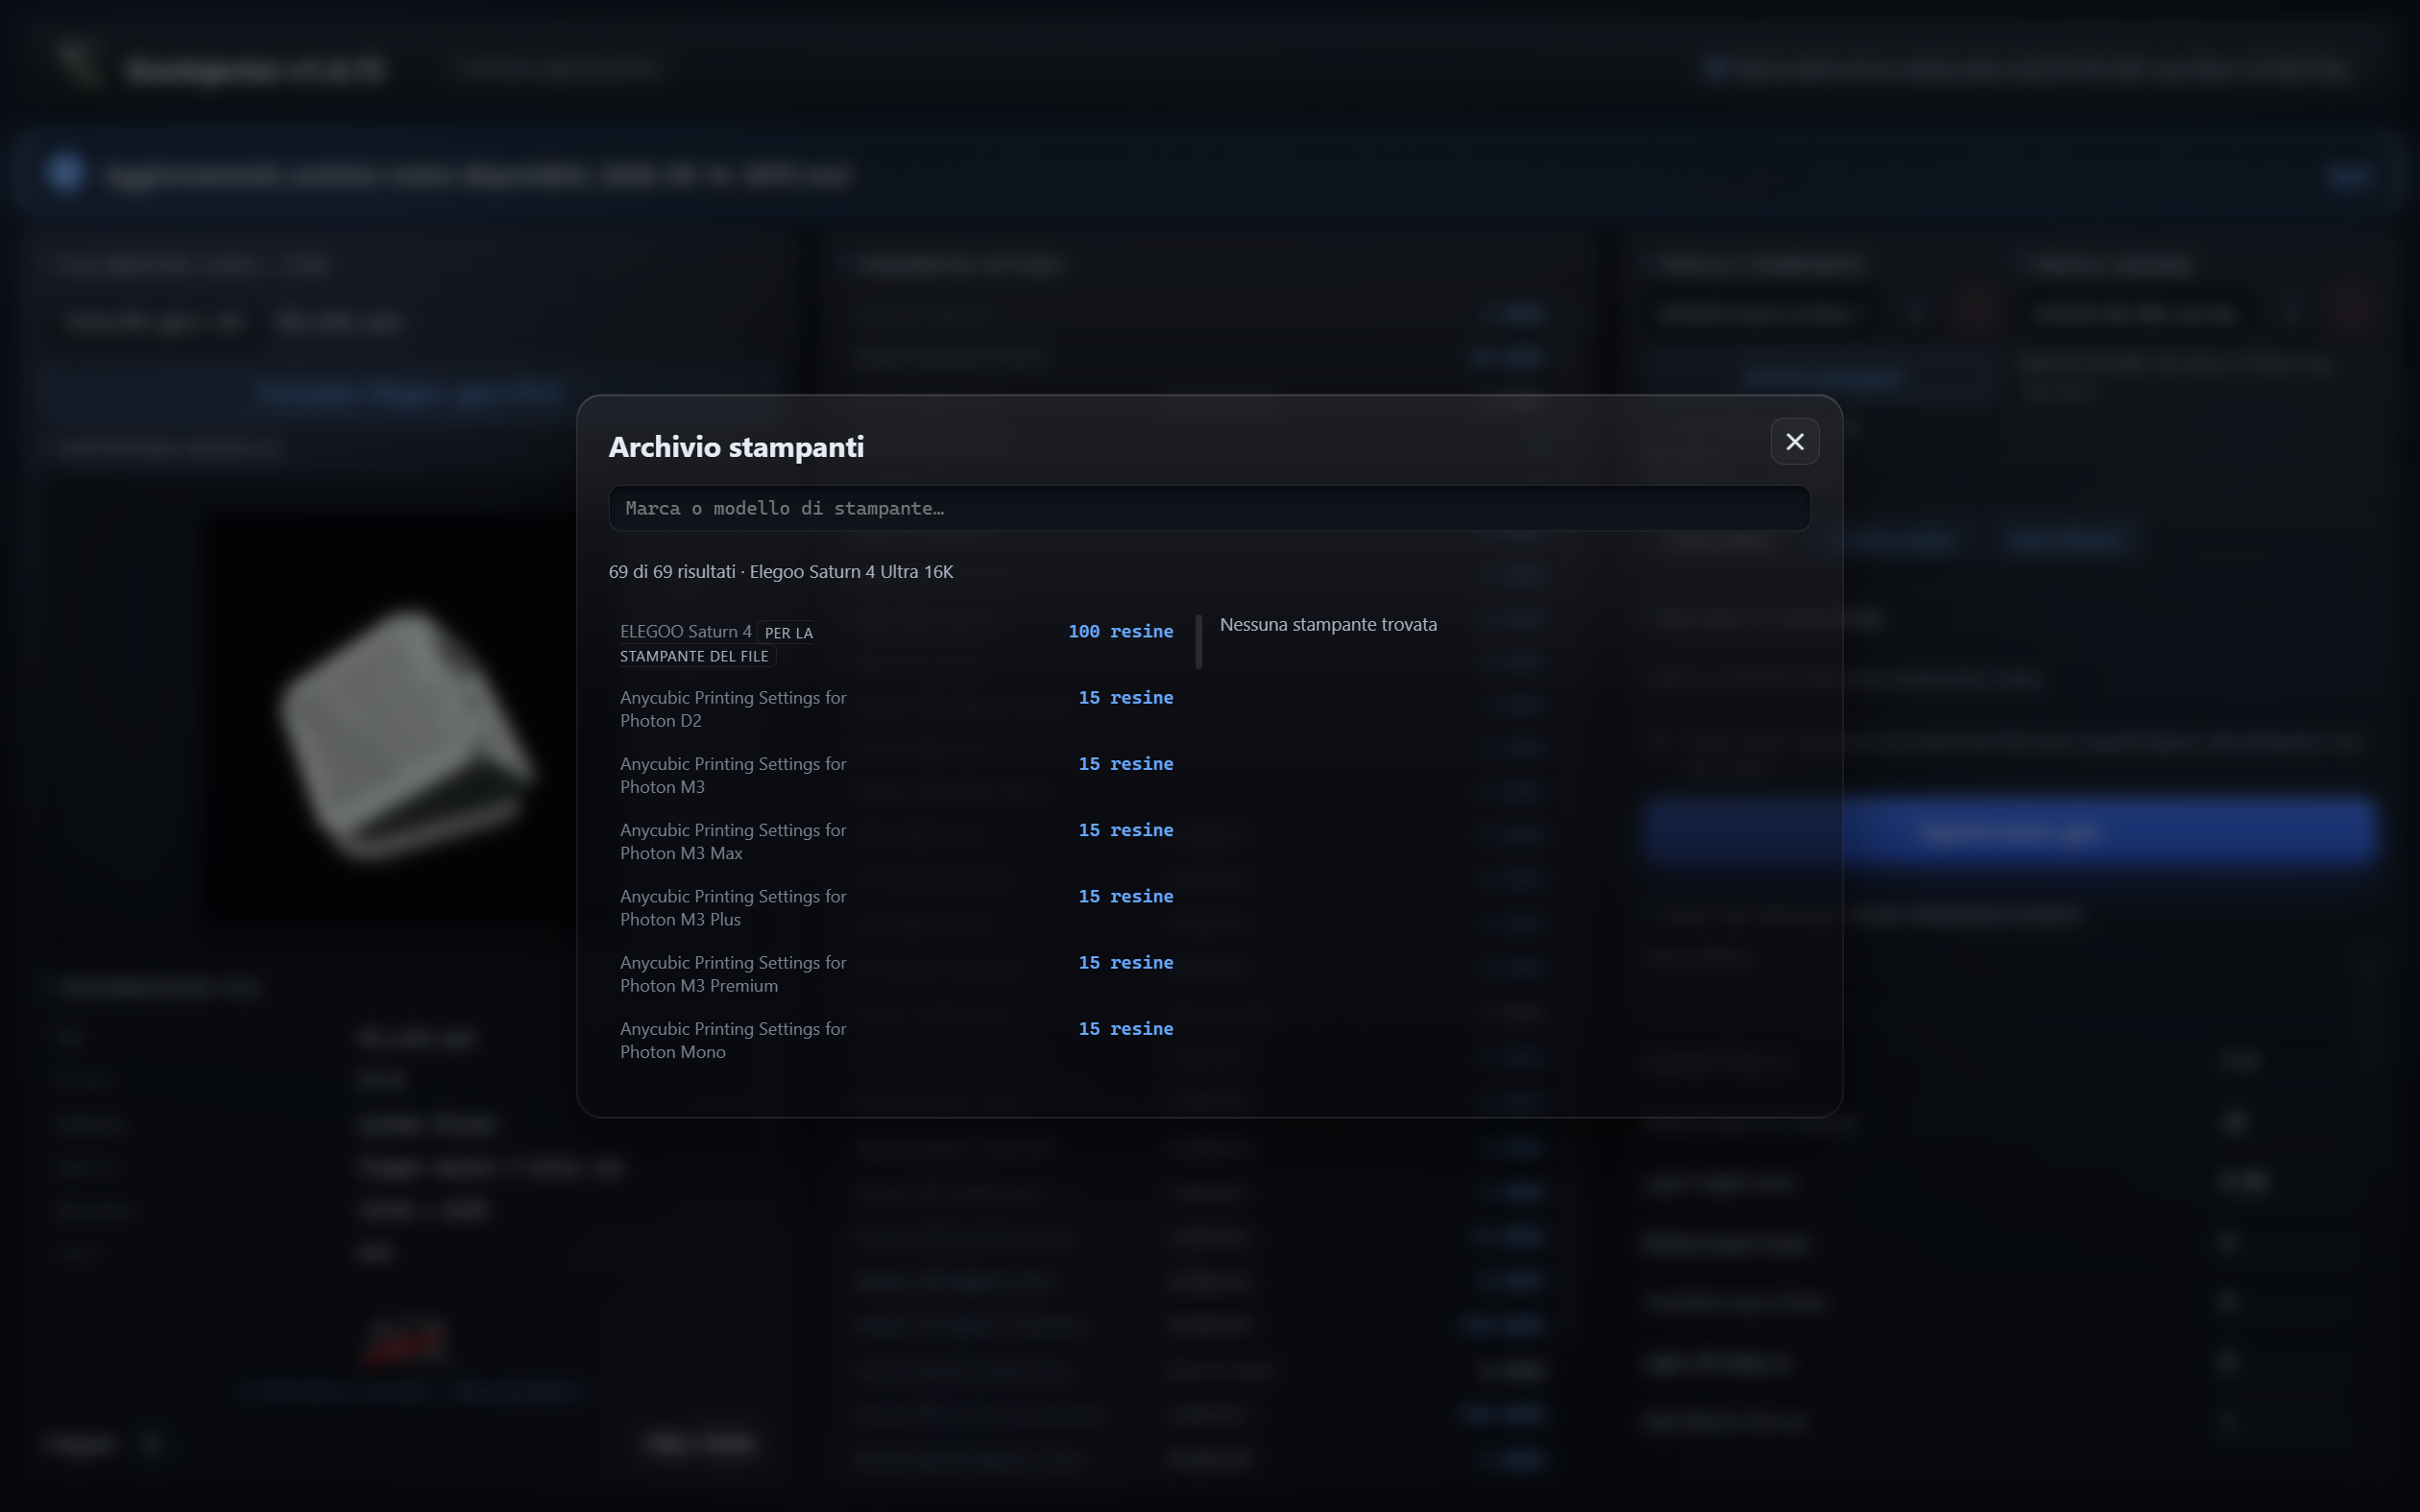This screenshot has width=2420, height=1512.
Task: Pick Anycubic Printing Settings for Photon M3 Max
Action: (896, 841)
